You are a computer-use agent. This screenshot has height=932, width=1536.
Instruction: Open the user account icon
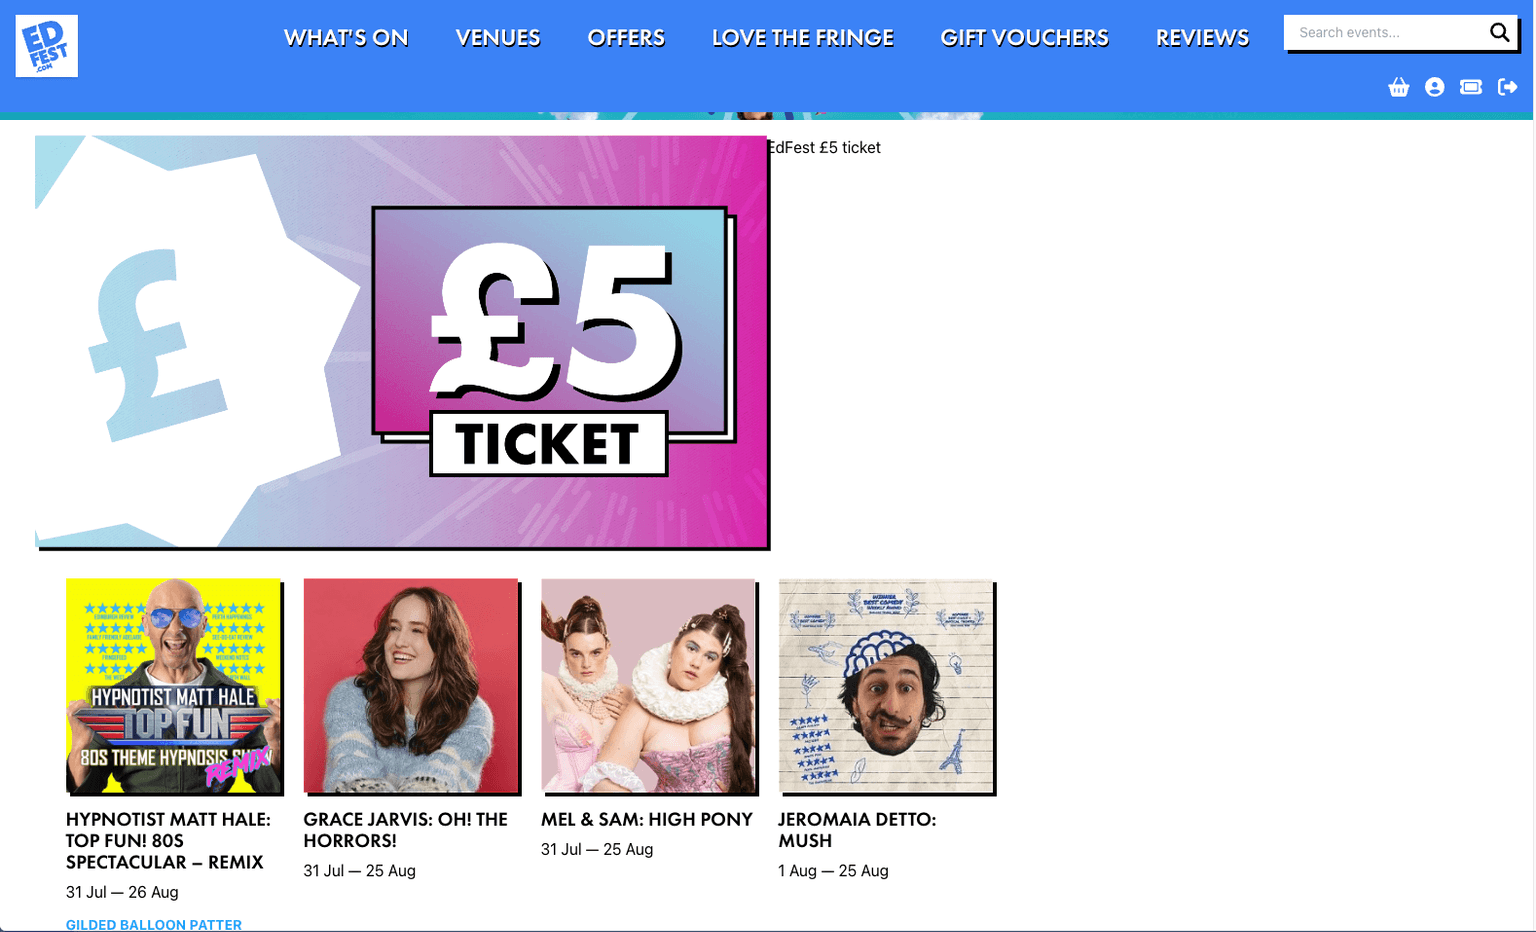coord(1435,87)
